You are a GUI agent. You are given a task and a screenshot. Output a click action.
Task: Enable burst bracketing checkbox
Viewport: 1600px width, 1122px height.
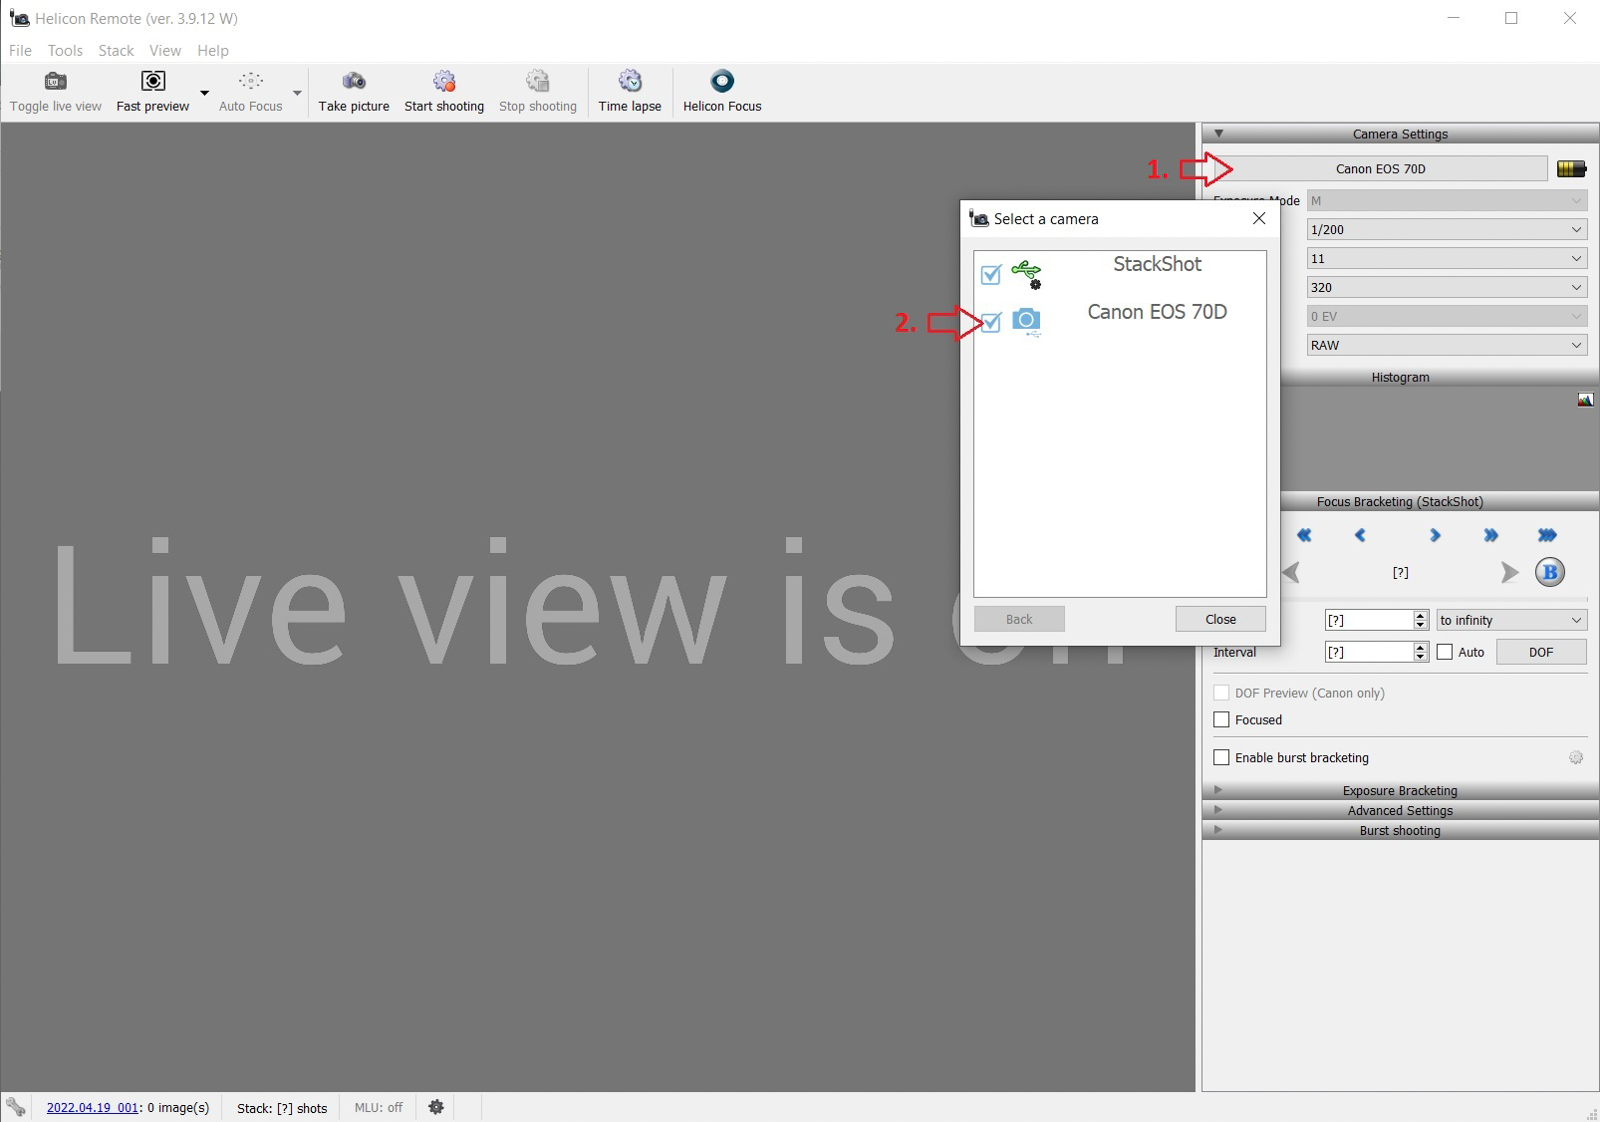click(x=1221, y=758)
